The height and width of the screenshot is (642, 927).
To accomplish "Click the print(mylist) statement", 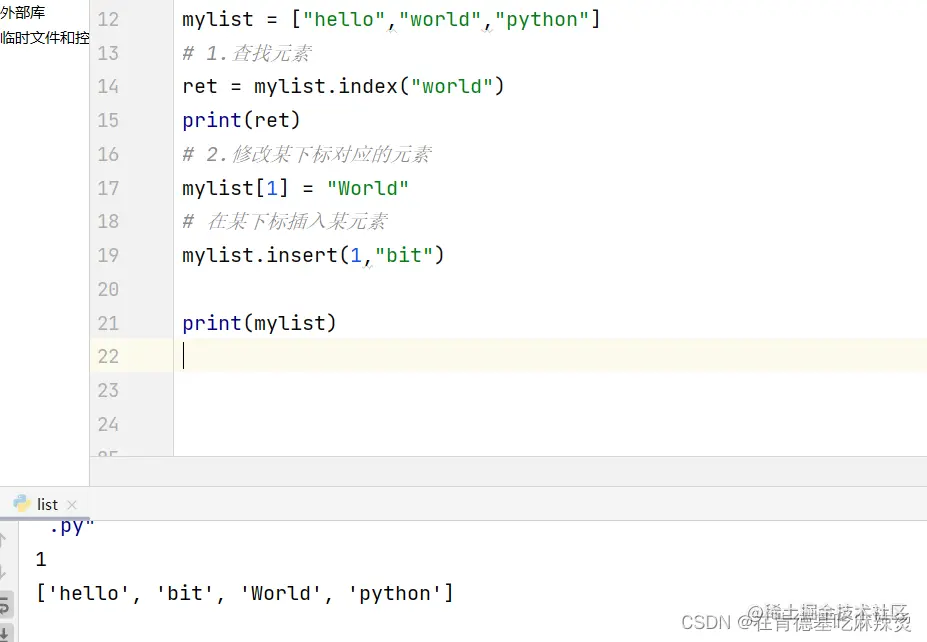I will tap(259, 323).
